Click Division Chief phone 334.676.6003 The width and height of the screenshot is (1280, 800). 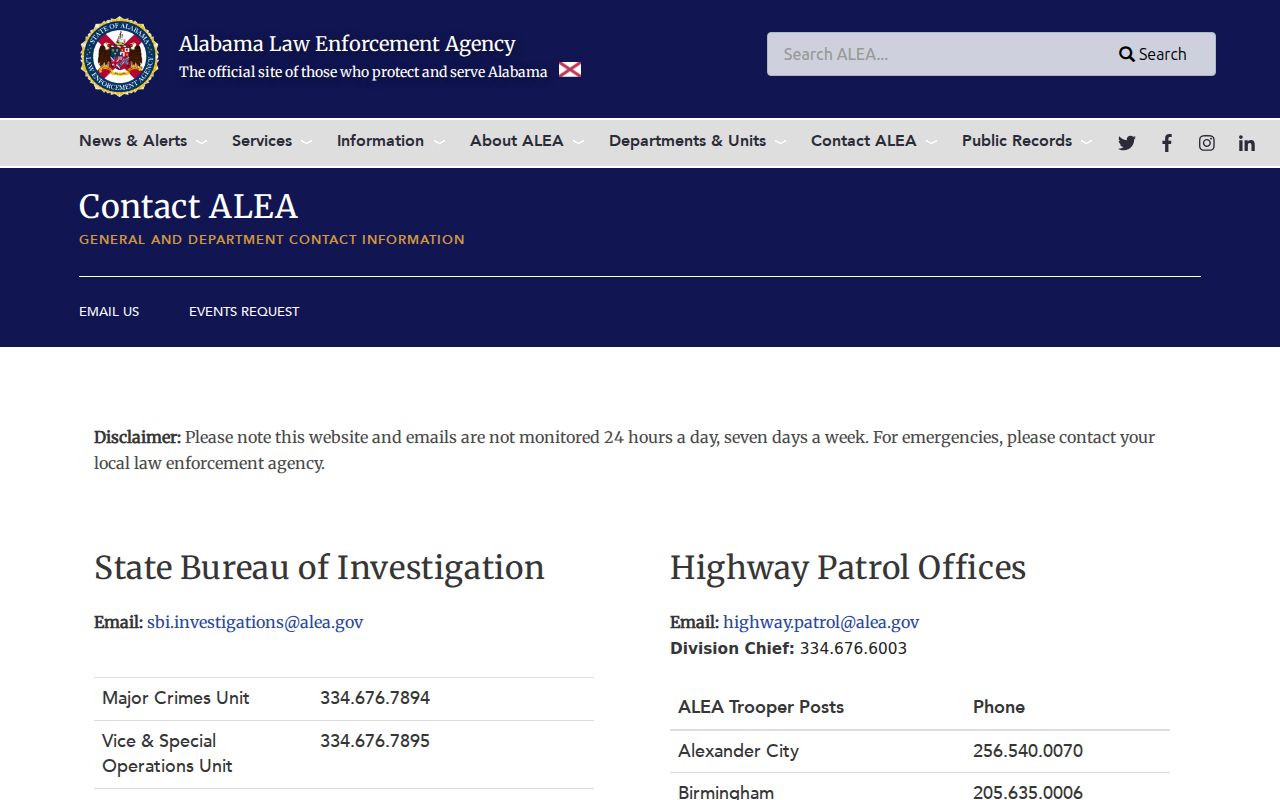853,648
